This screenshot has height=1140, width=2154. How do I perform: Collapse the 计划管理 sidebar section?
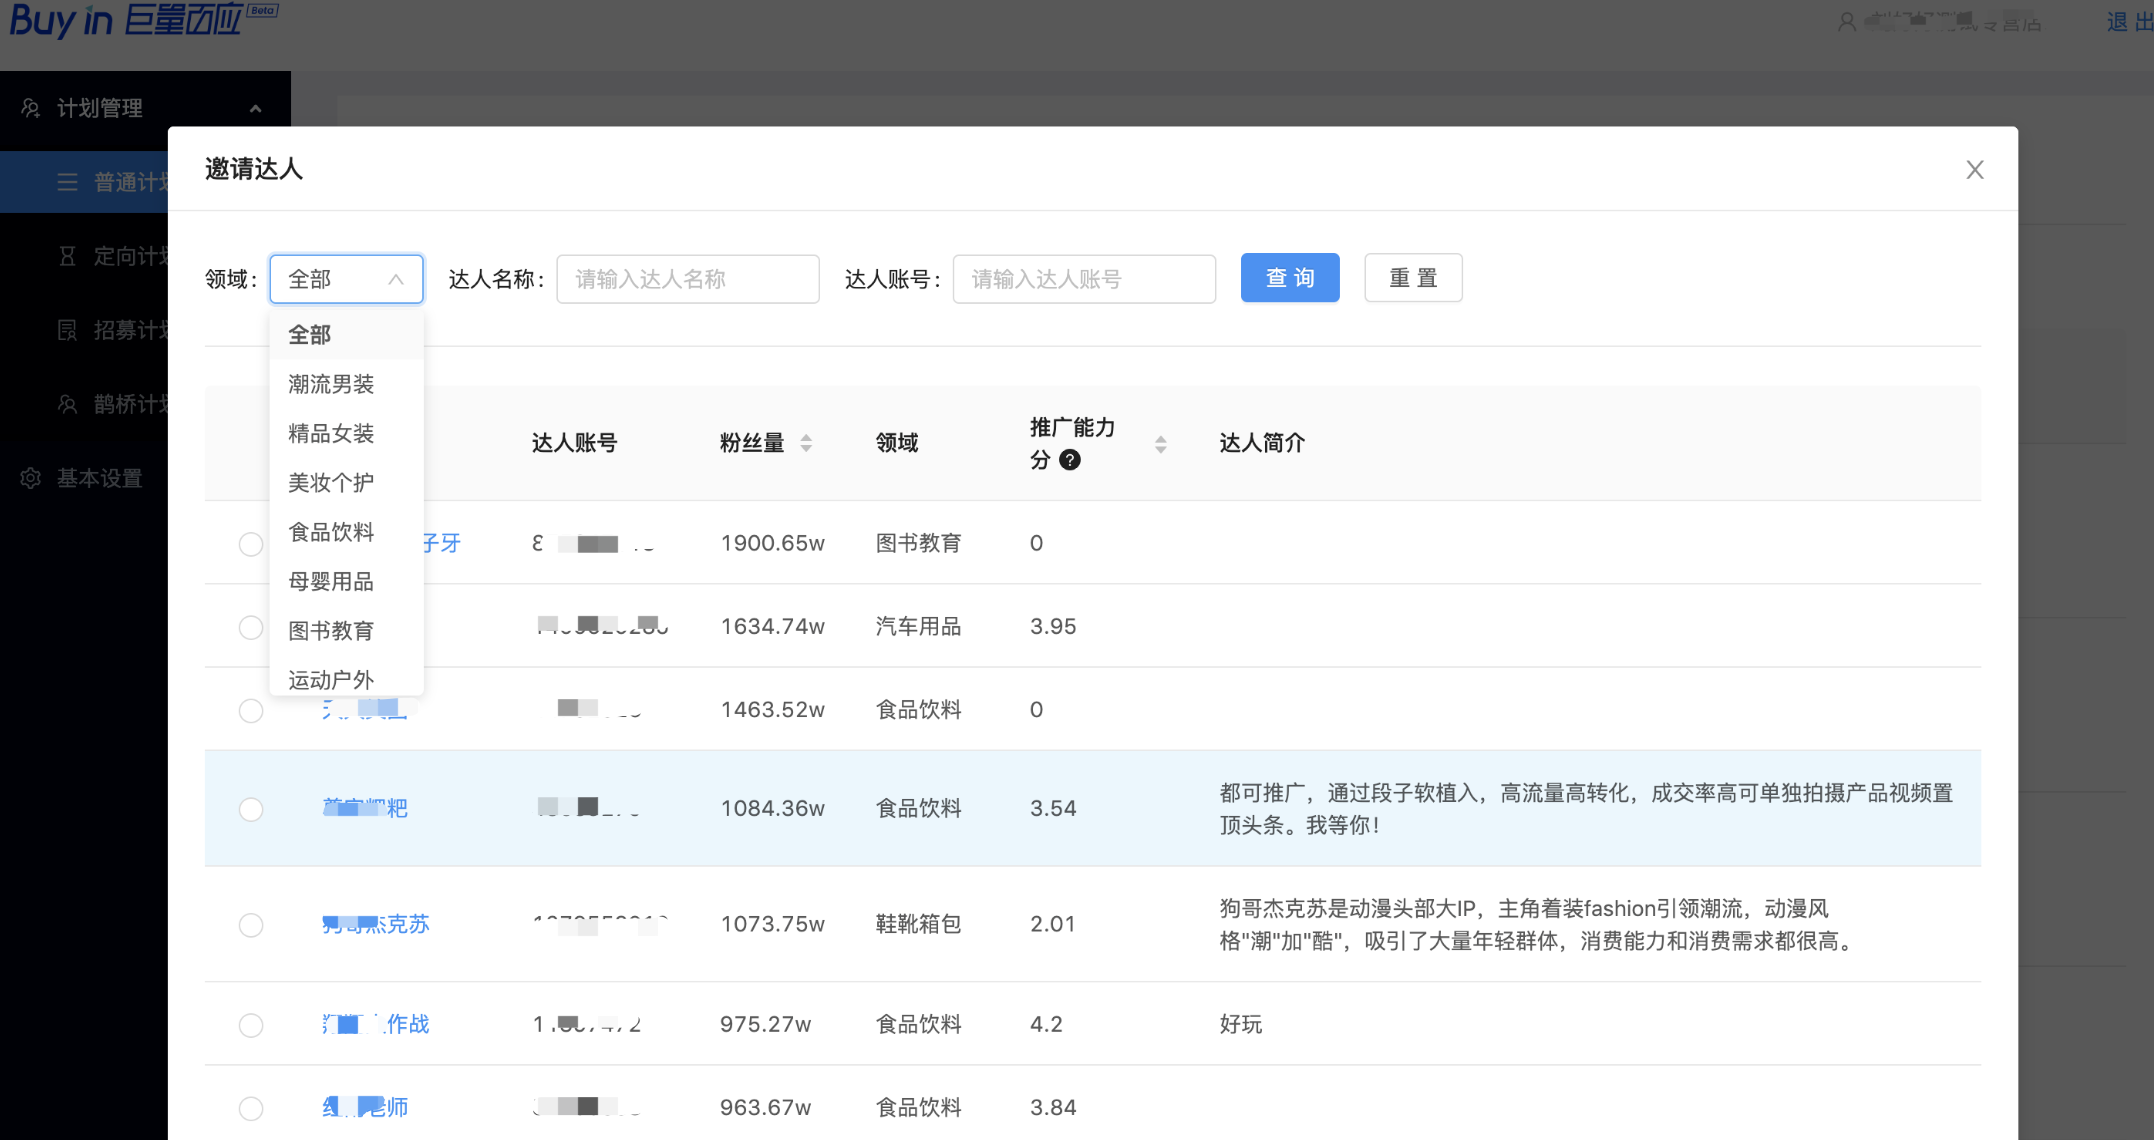(255, 108)
